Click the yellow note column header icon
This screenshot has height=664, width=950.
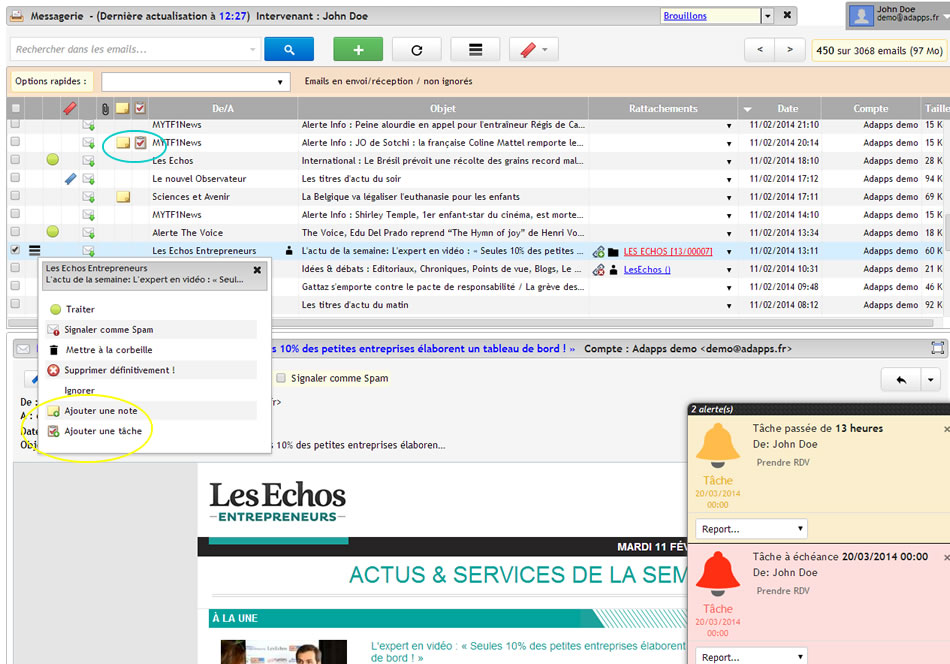point(122,108)
